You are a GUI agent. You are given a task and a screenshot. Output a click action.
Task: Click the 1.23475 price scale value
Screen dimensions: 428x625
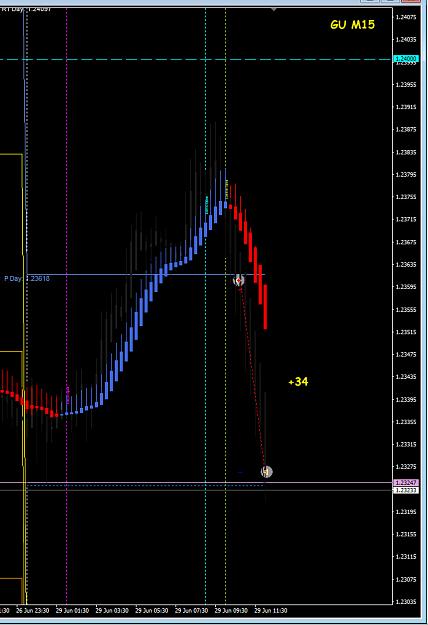(x=406, y=354)
